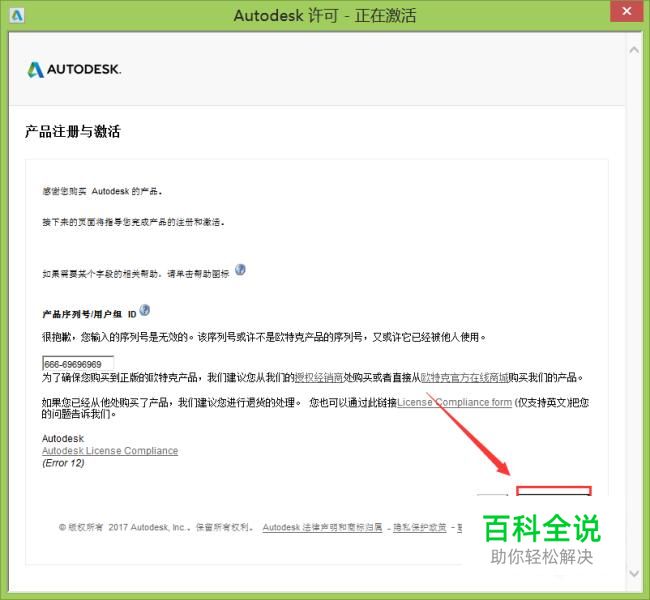The image size is (650, 600).
Task: Open the help icon after the field-help sentence
Action: [240, 270]
